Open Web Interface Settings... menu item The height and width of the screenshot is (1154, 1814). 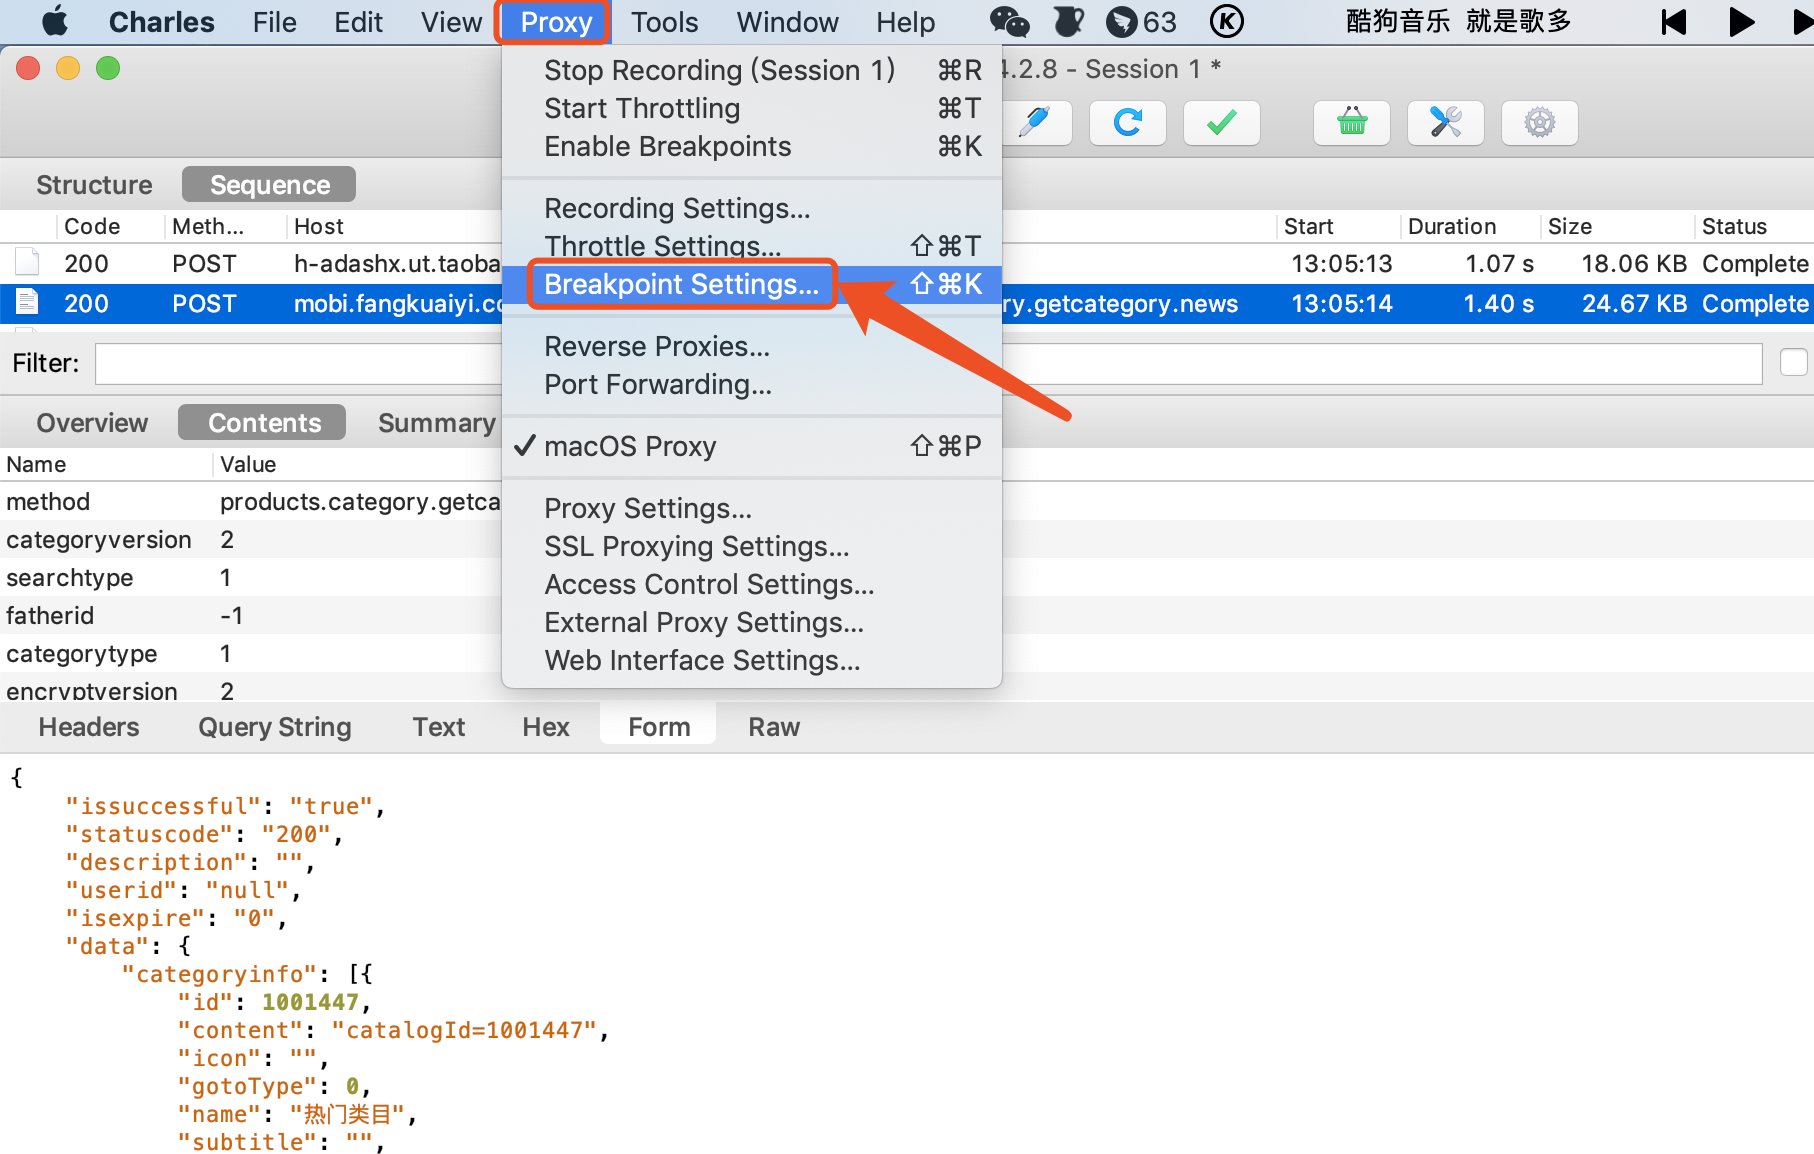coord(752,660)
